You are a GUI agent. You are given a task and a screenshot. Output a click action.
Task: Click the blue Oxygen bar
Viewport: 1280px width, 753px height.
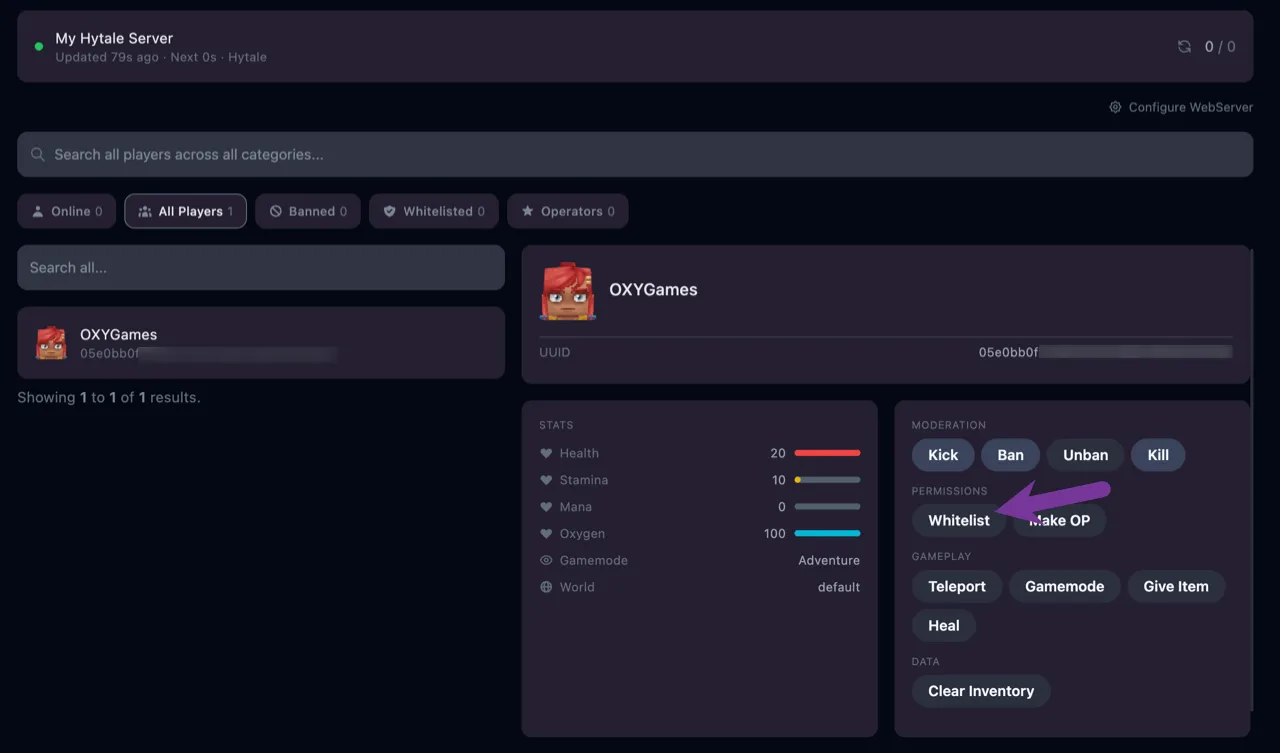click(x=827, y=534)
